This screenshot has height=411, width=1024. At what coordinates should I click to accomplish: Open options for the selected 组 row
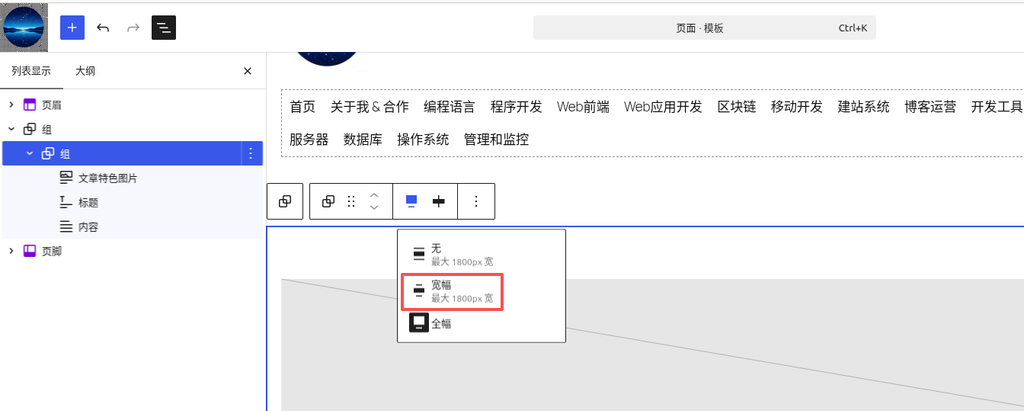pyautogui.click(x=251, y=154)
